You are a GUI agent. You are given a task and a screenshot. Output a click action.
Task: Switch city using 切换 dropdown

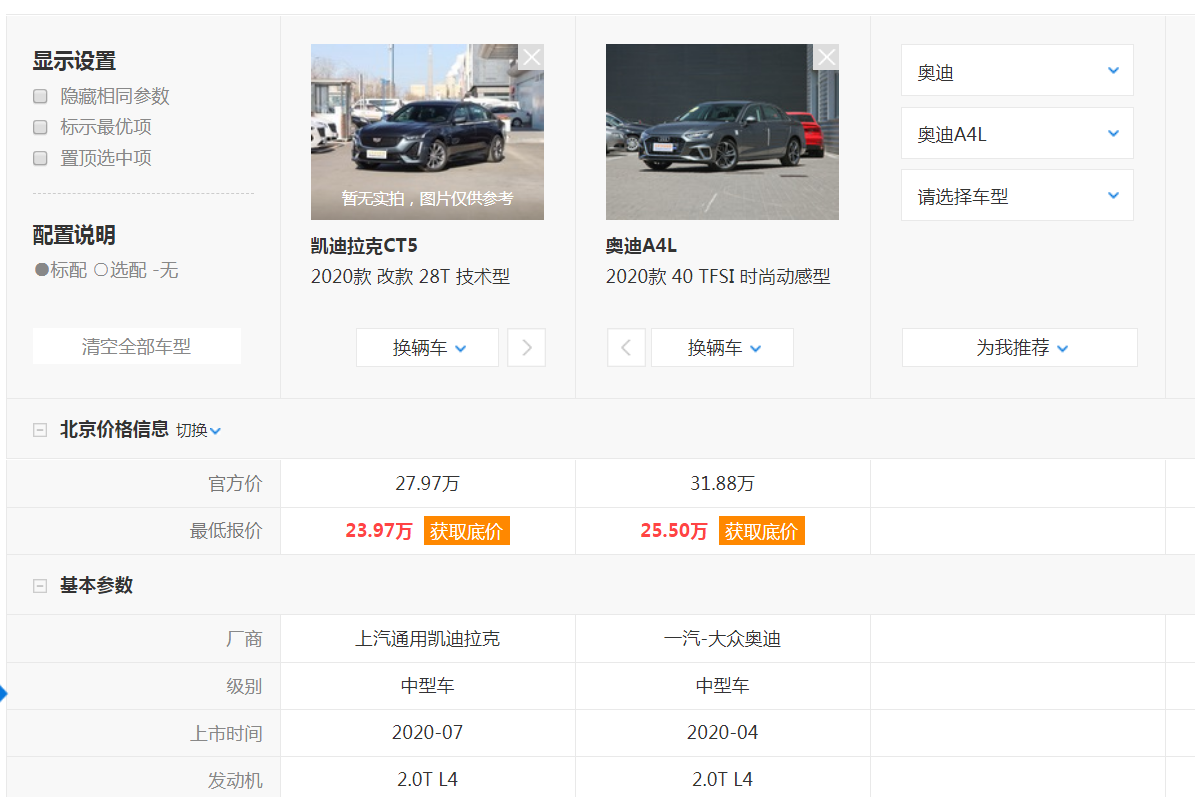coord(198,431)
